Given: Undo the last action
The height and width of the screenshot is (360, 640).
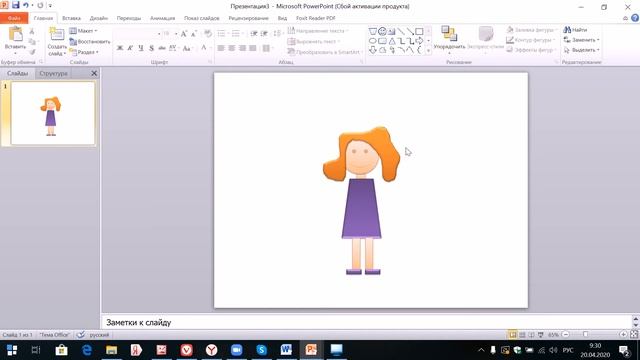Looking at the screenshot, I should (26, 5).
